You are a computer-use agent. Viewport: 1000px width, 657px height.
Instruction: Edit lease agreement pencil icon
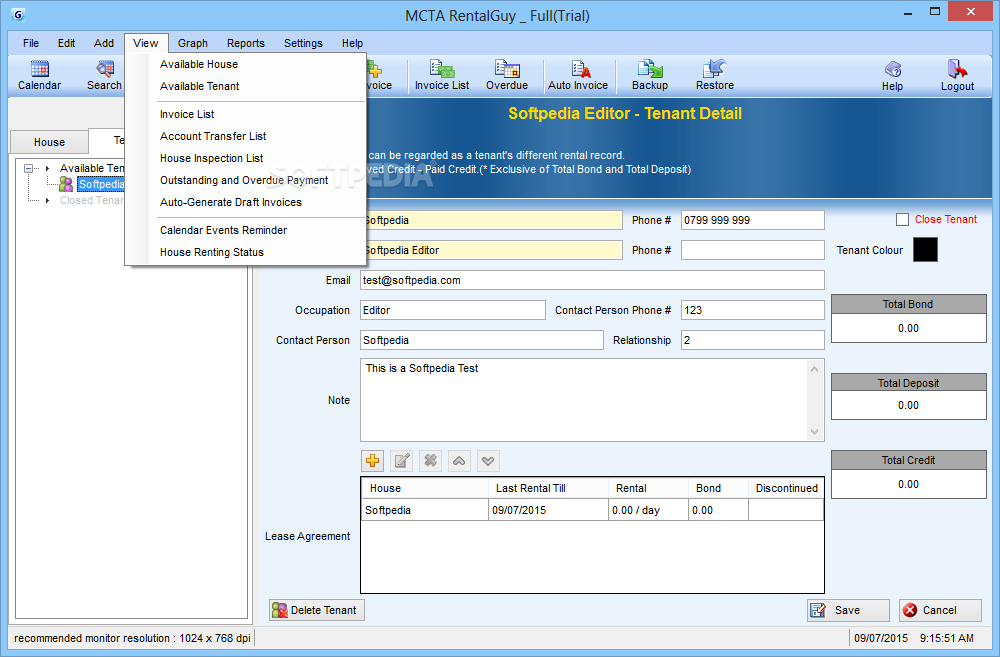click(402, 461)
